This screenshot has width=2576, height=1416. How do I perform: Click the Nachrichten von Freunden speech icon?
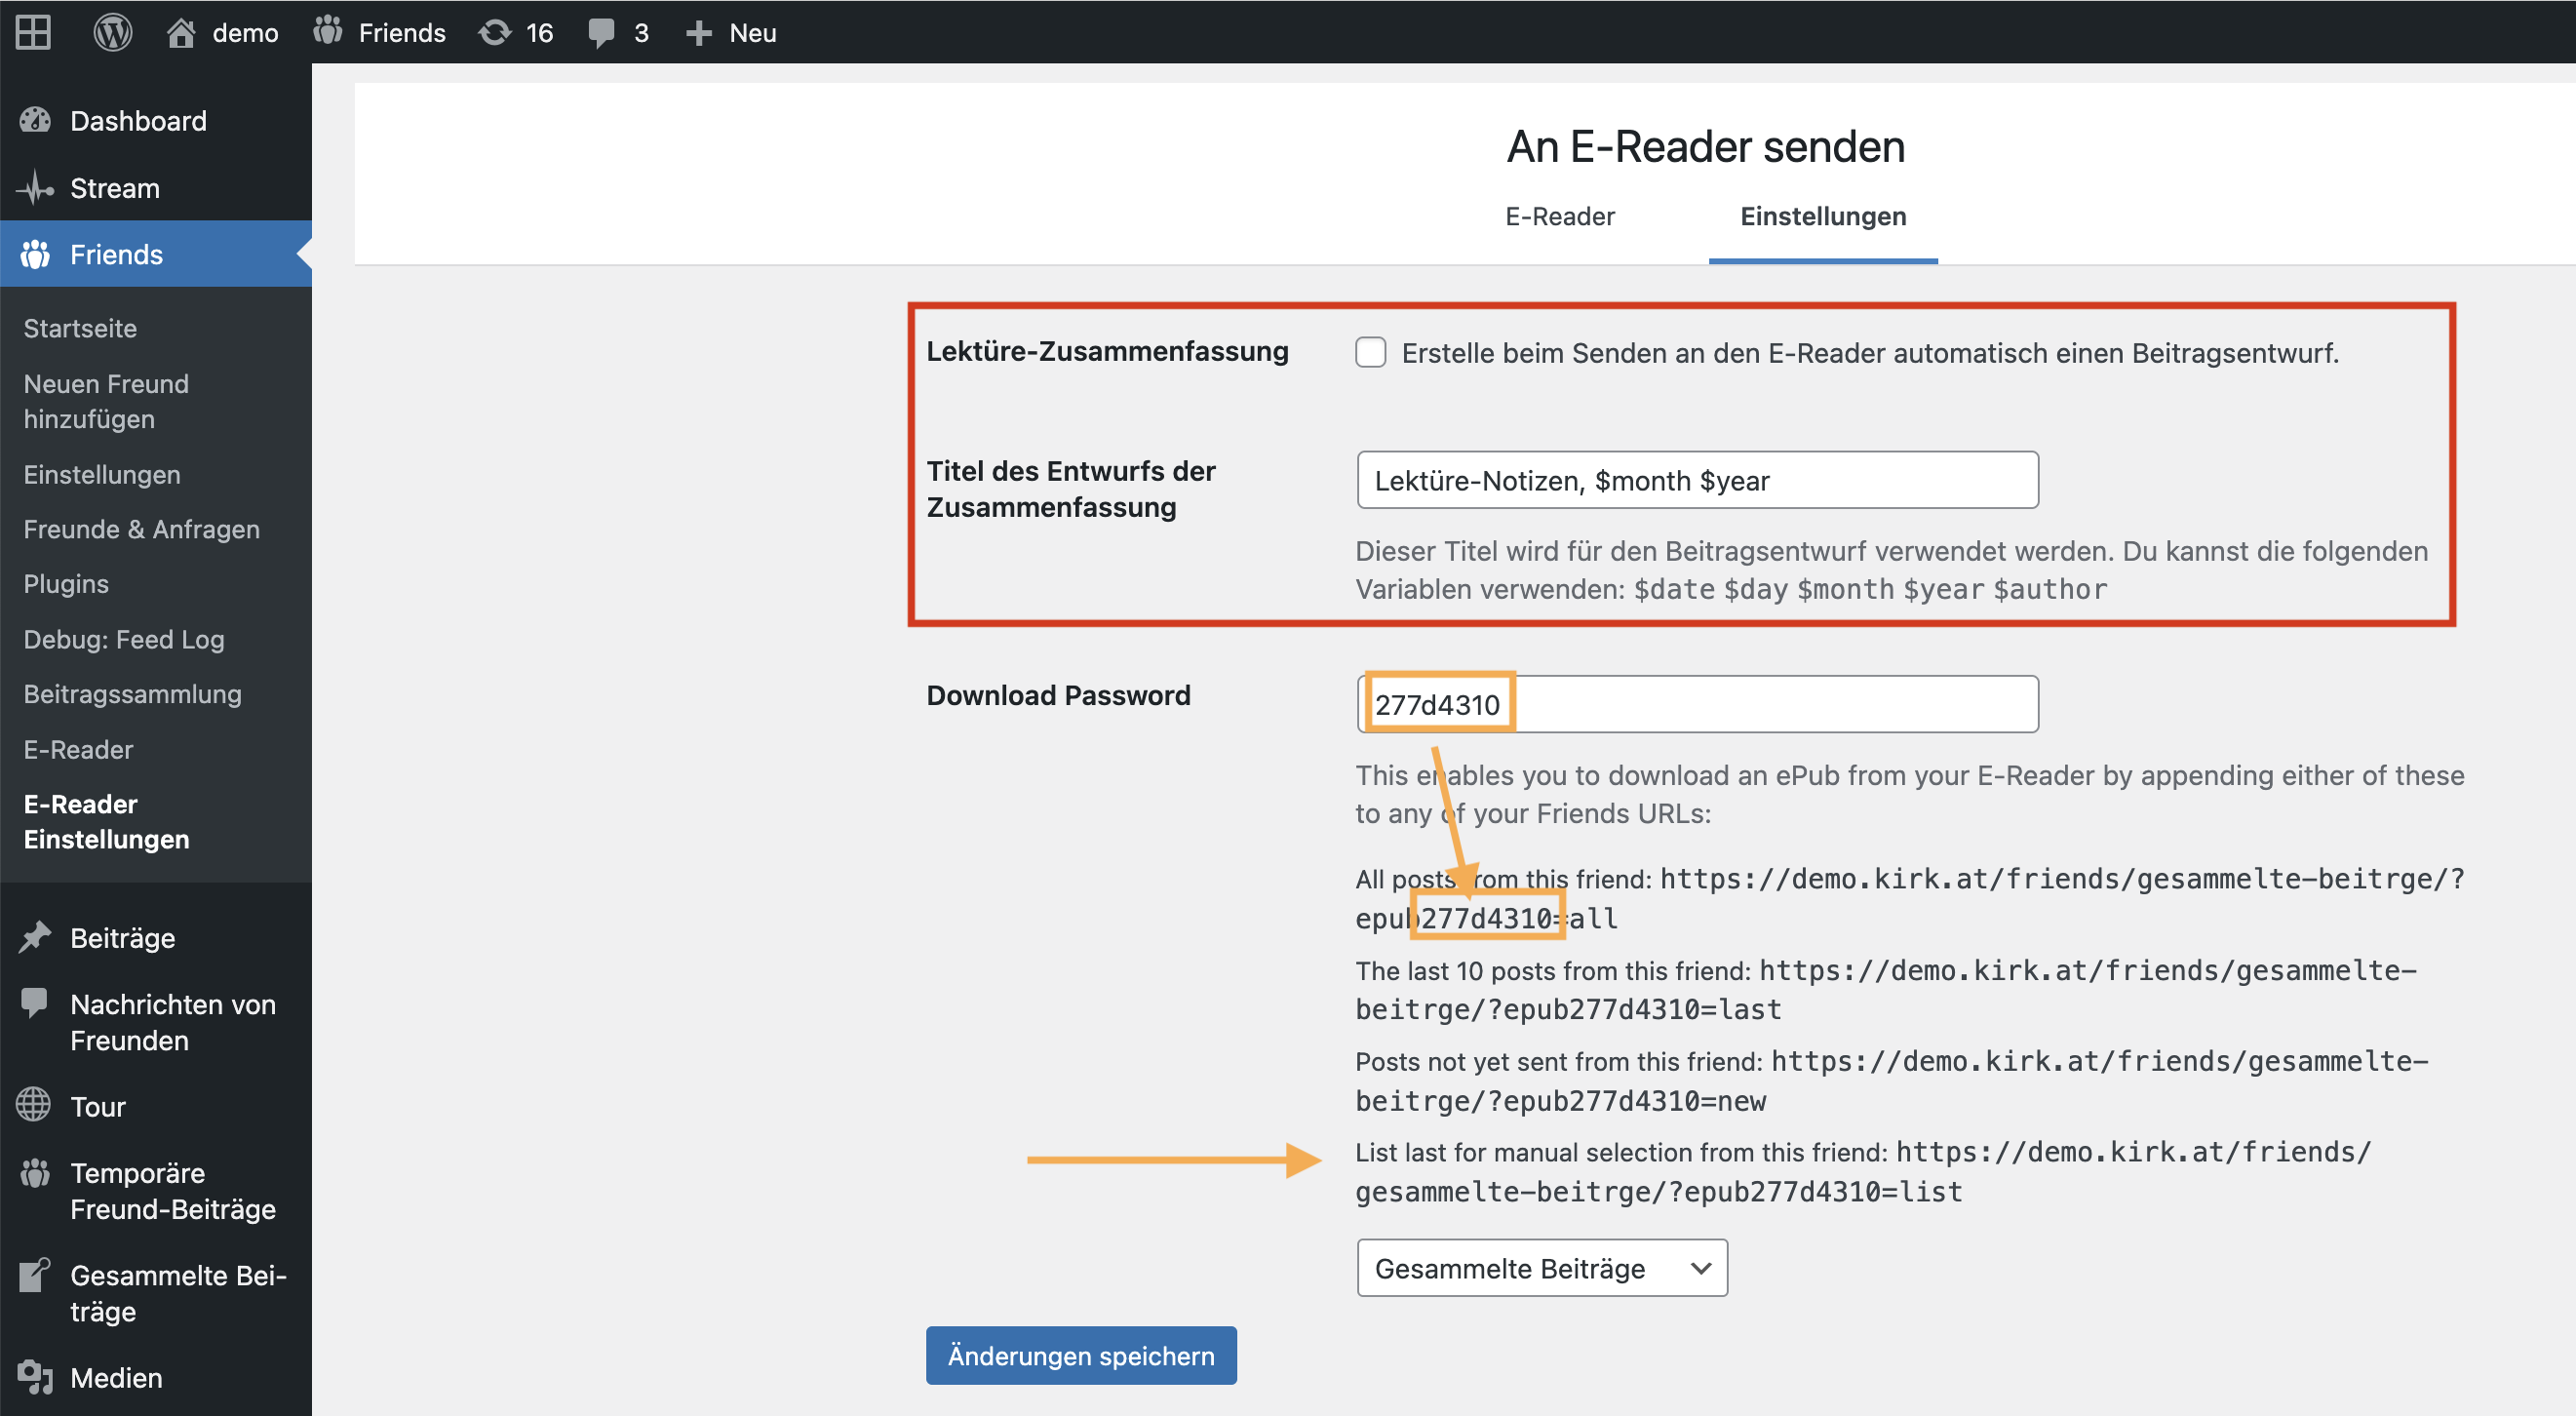(x=35, y=1003)
